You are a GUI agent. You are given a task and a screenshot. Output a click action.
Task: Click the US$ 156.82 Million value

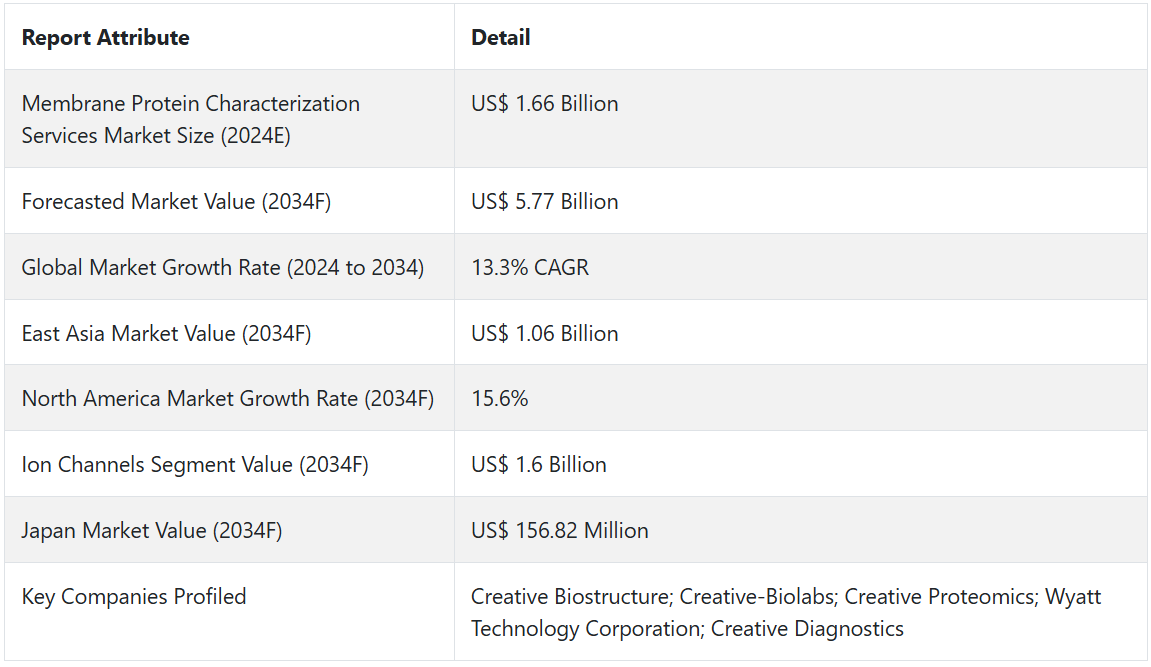pyautogui.click(x=559, y=531)
